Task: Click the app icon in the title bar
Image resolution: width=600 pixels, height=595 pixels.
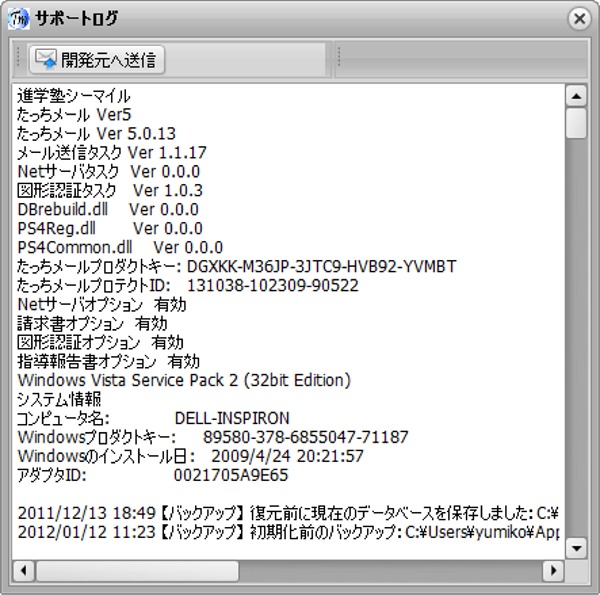Action: (x=19, y=18)
